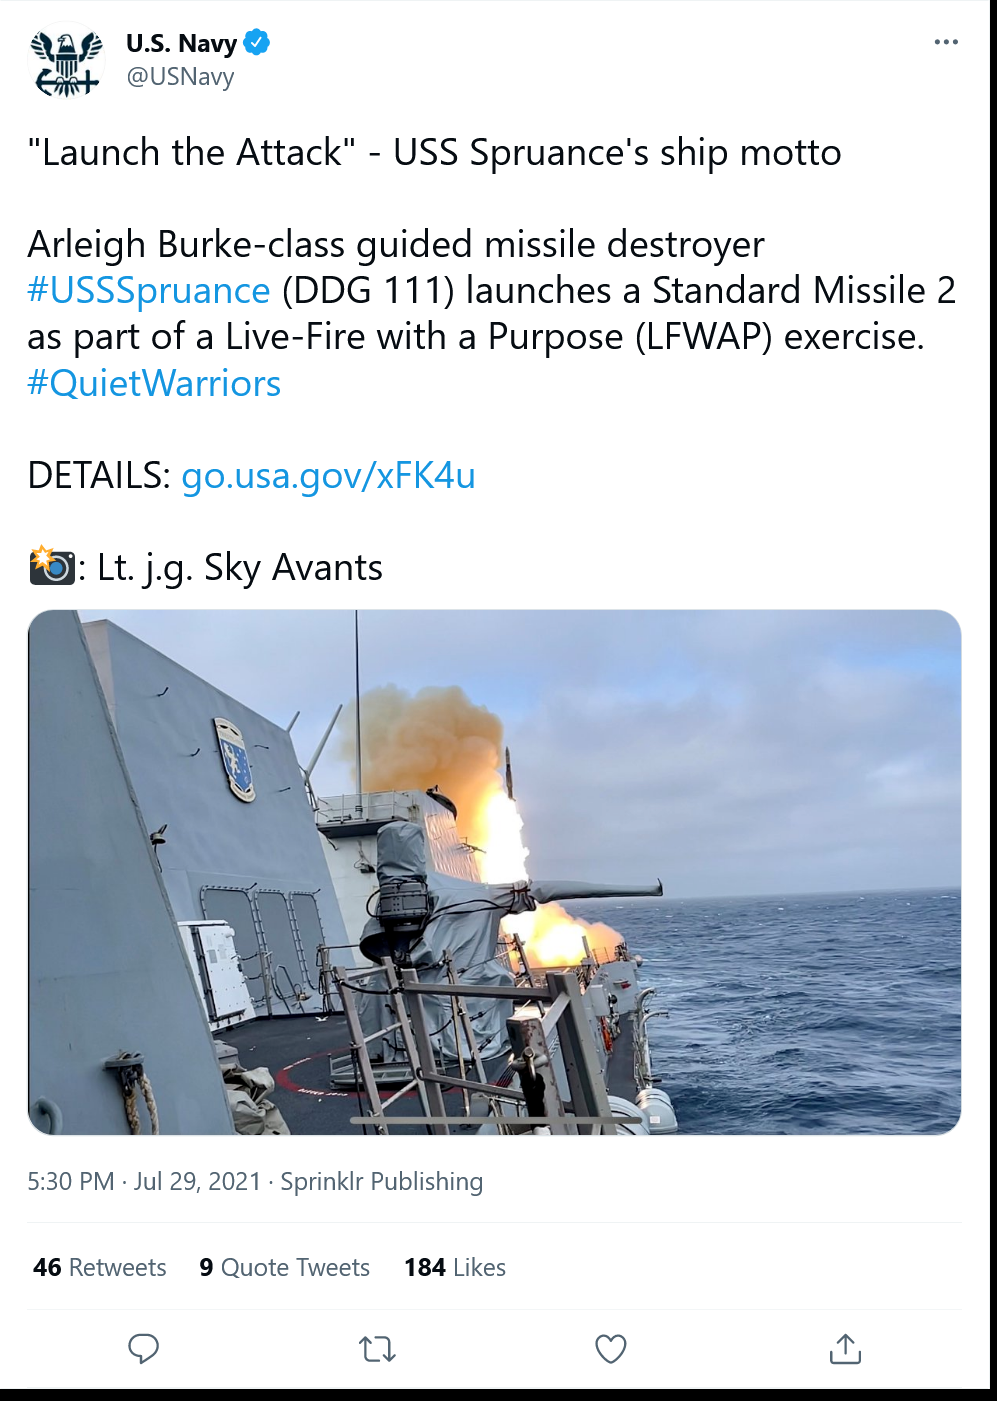Click the camera flash emoji

click(x=52, y=566)
